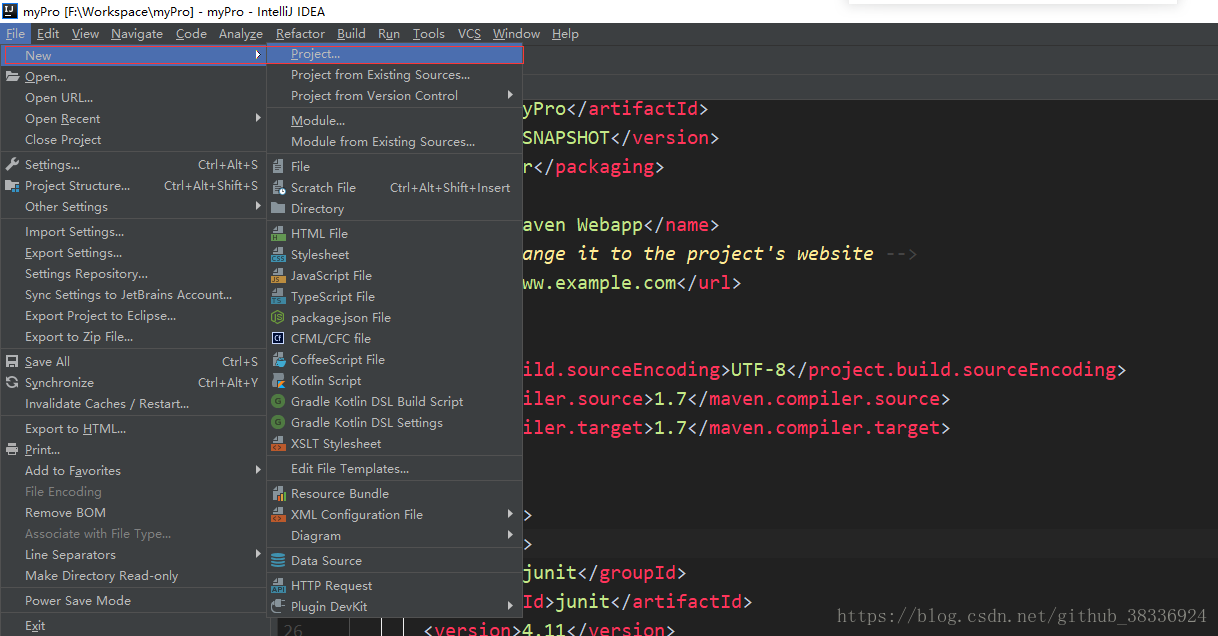Click the Directory folder icon
1218x636 pixels.
point(278,208)
